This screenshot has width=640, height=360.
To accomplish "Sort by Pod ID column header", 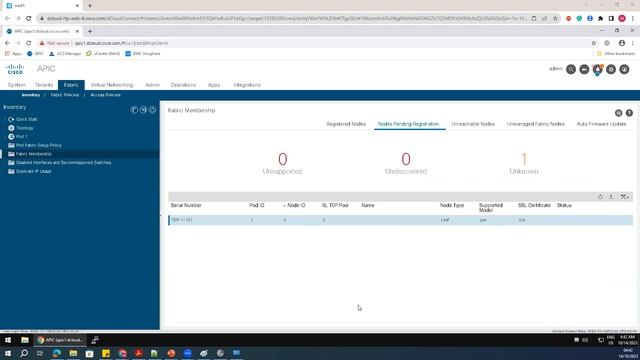I will [257, 205].
